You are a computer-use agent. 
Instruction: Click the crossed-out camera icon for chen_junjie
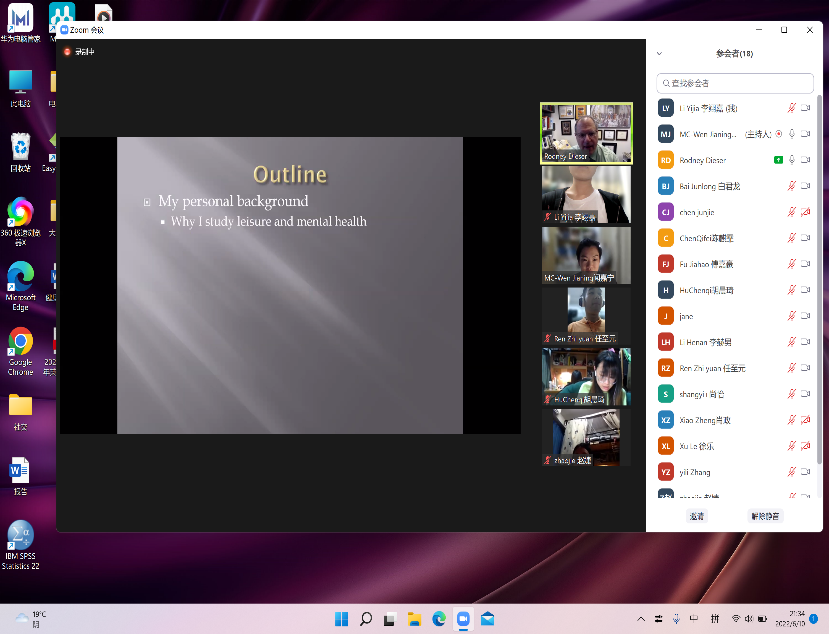[805, 212]
